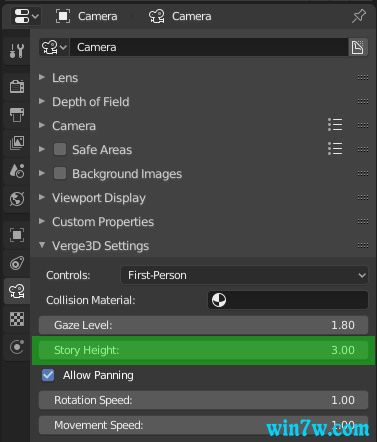
Task: Open Camera panel presets list icon
Action: coord(335,125)
